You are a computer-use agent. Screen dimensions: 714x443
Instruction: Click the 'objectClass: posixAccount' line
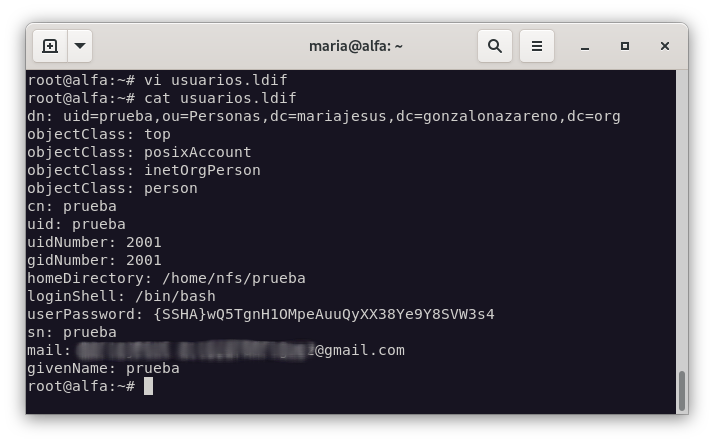pos(139,152)
